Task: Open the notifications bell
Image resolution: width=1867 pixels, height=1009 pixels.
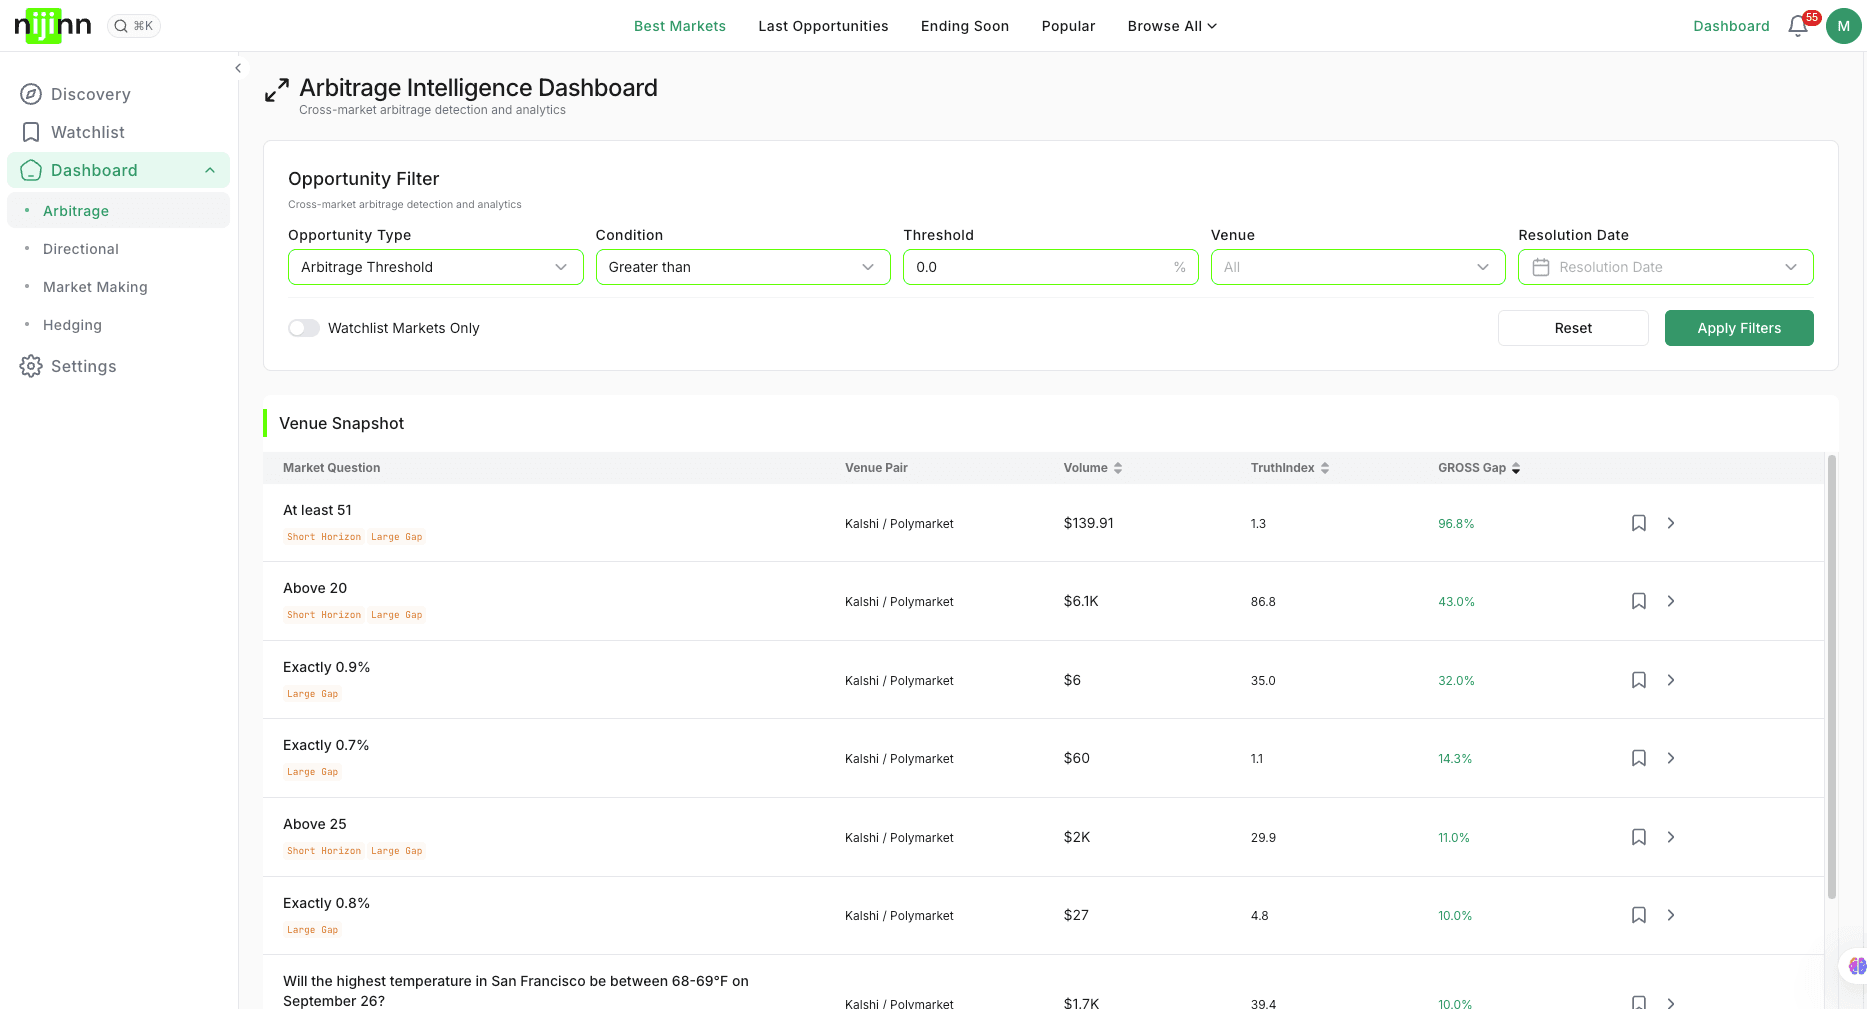Action: (x=1798, y=26)
